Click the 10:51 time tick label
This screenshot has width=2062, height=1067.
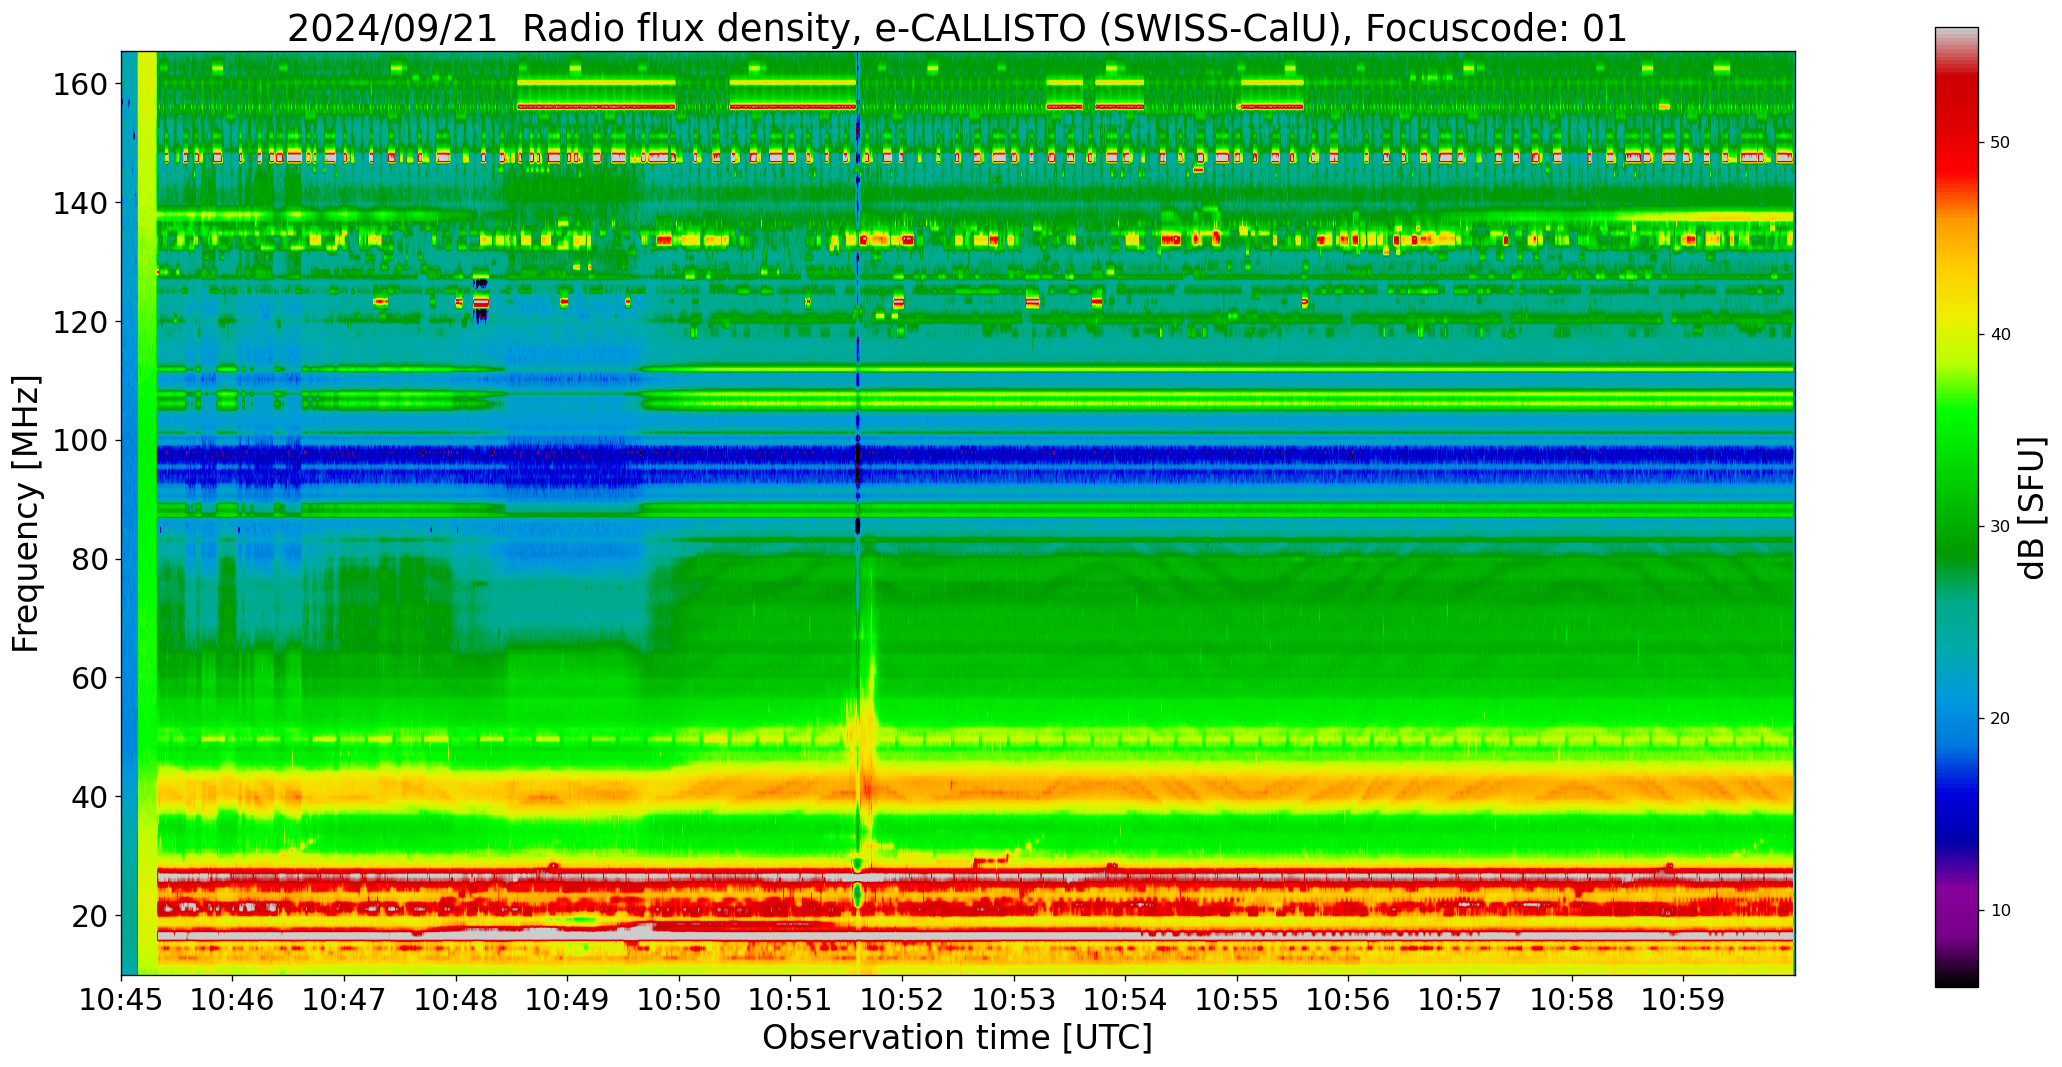(x=791, y=999)
